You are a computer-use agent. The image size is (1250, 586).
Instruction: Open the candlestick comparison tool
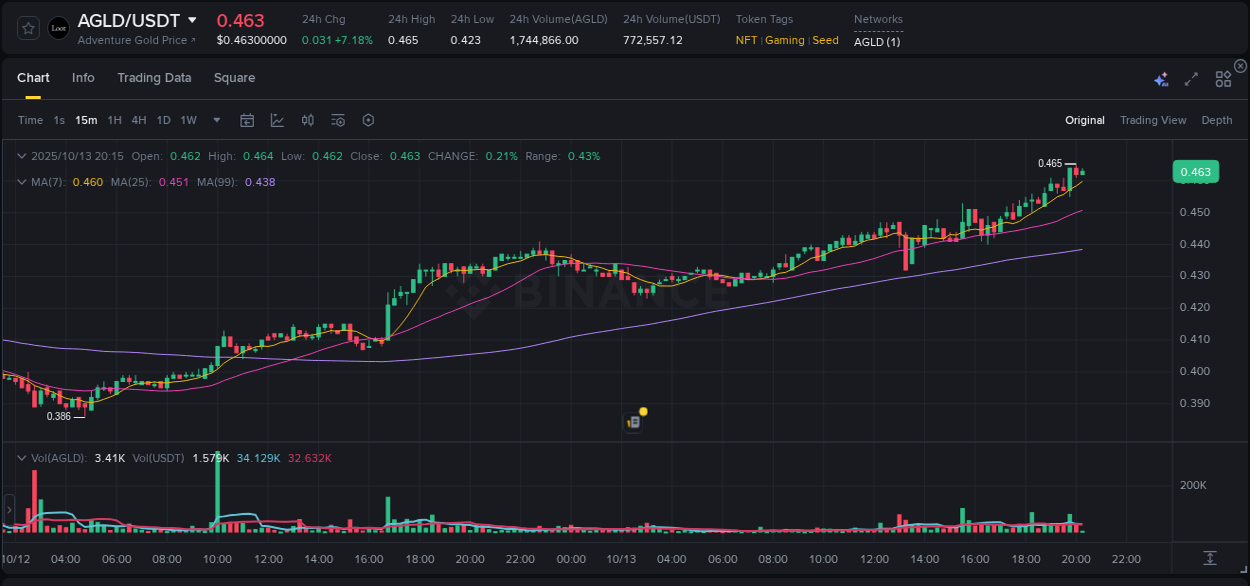(307, 119)
